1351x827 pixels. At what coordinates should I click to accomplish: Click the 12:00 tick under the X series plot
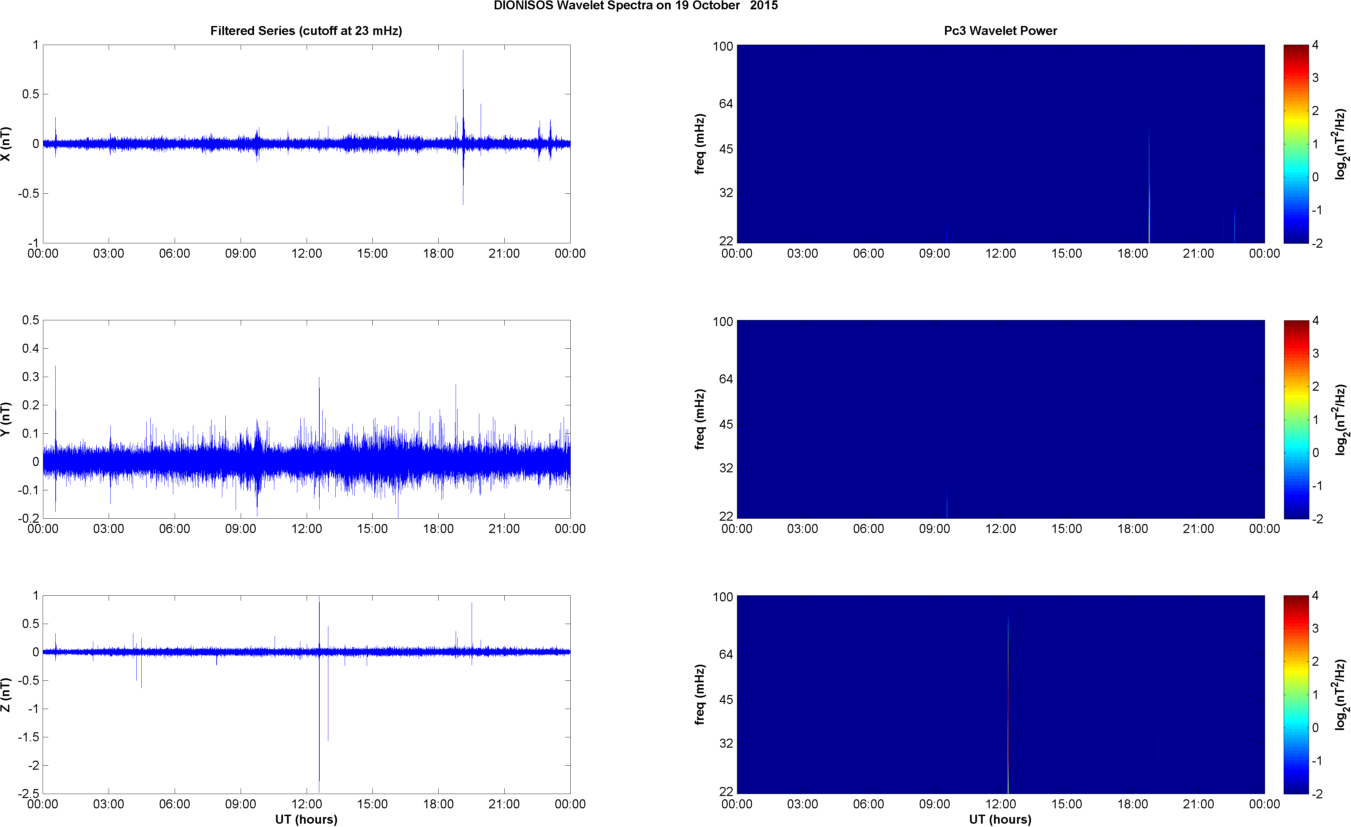click(x=306, y=254)
